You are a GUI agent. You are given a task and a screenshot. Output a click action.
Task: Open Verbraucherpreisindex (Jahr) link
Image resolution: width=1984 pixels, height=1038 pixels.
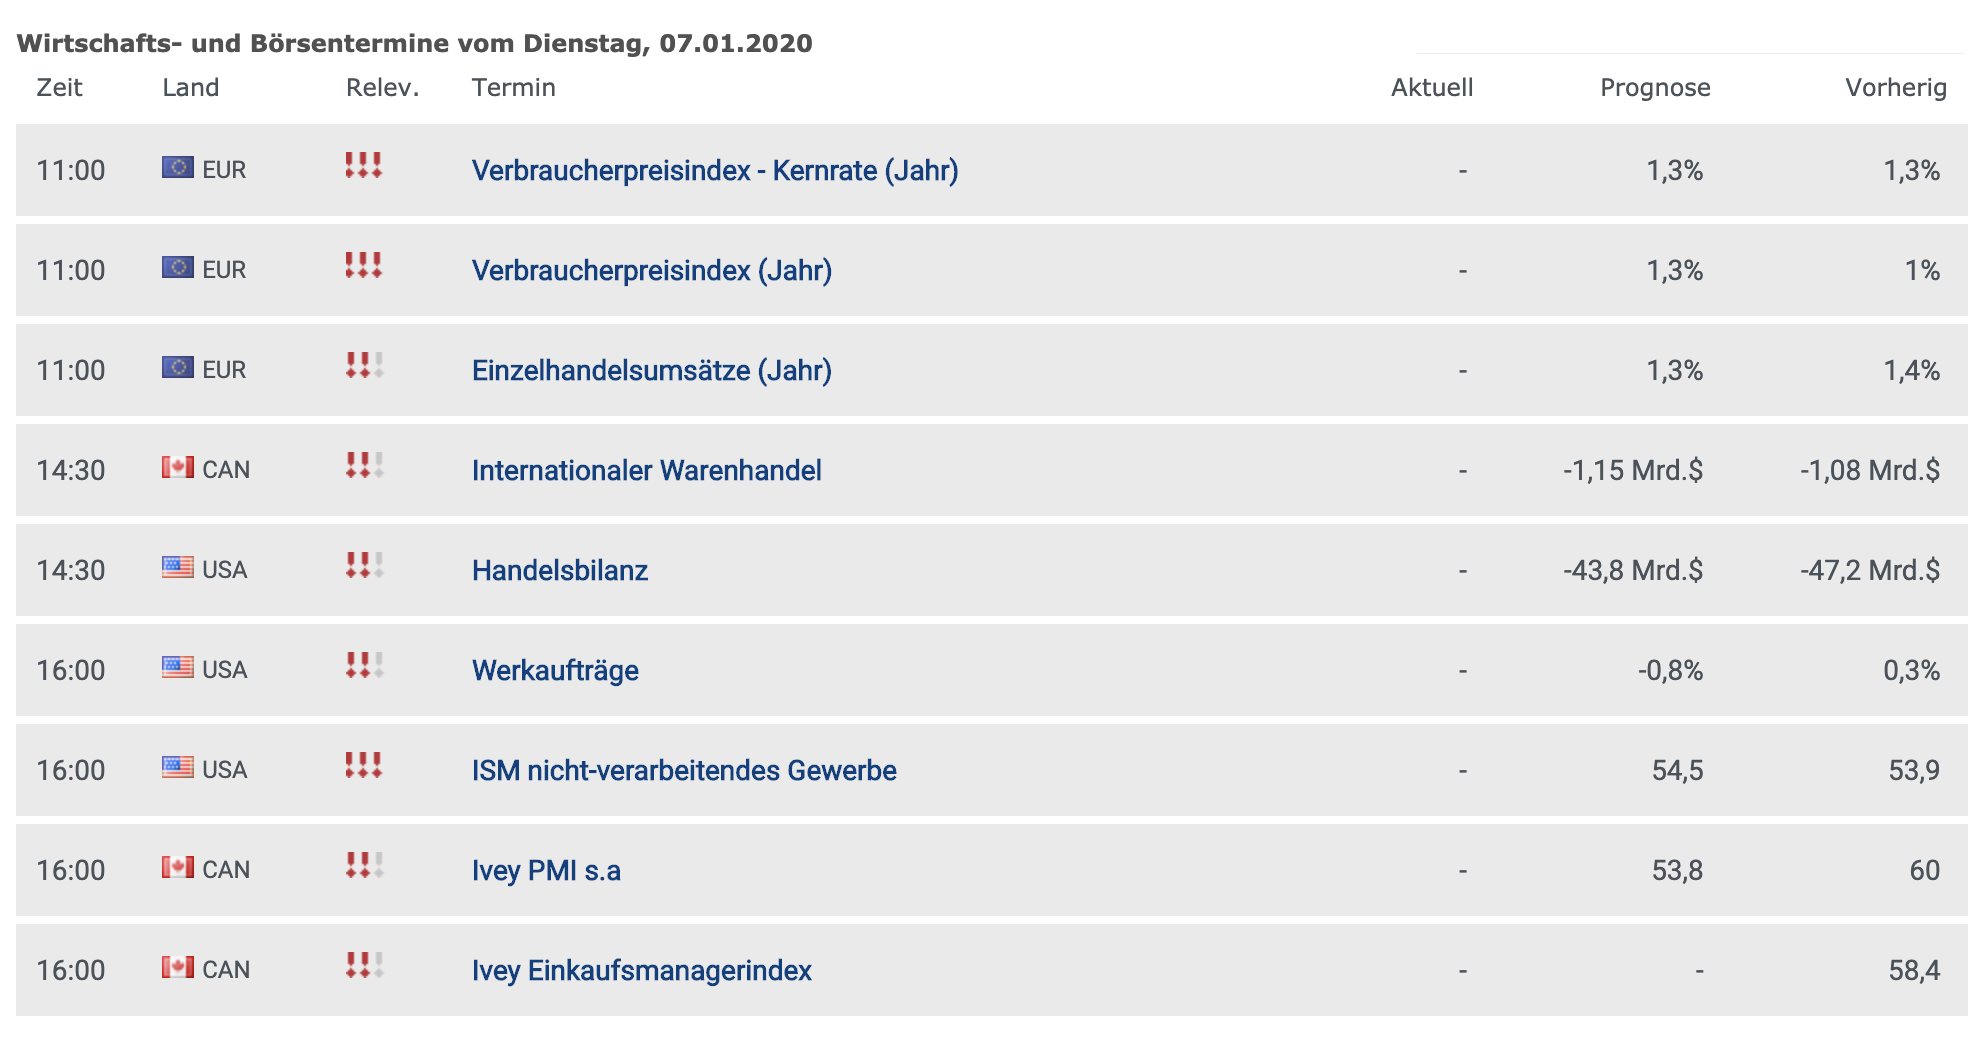coord(652,271)
